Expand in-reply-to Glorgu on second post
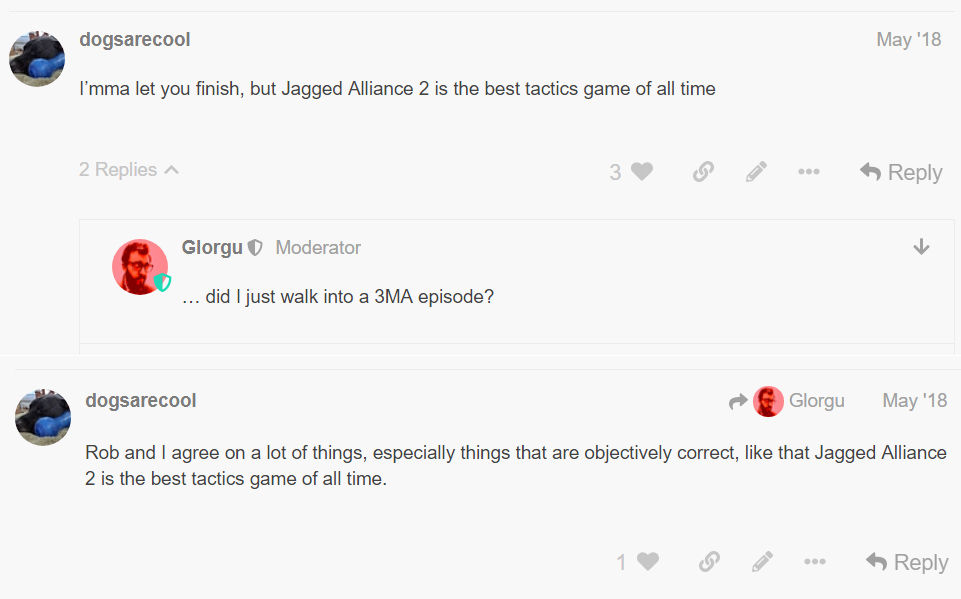The width and height of the screenshot is (961, 599). point(787,401)
